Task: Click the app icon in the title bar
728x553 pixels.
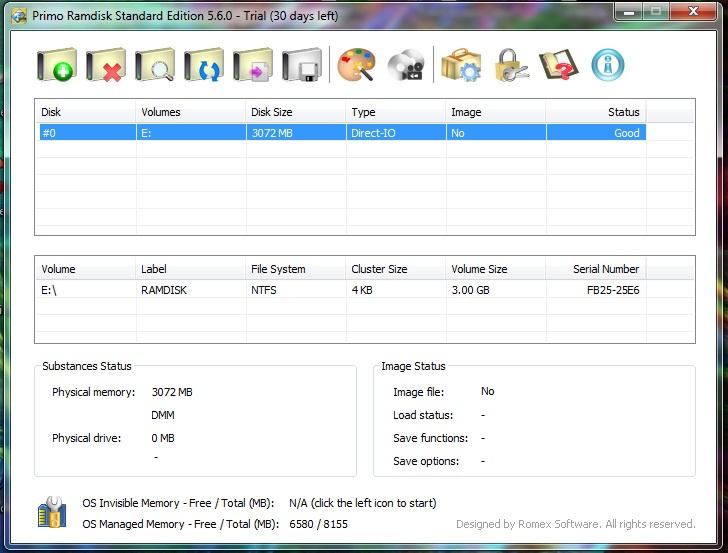Action: point(19,15)
